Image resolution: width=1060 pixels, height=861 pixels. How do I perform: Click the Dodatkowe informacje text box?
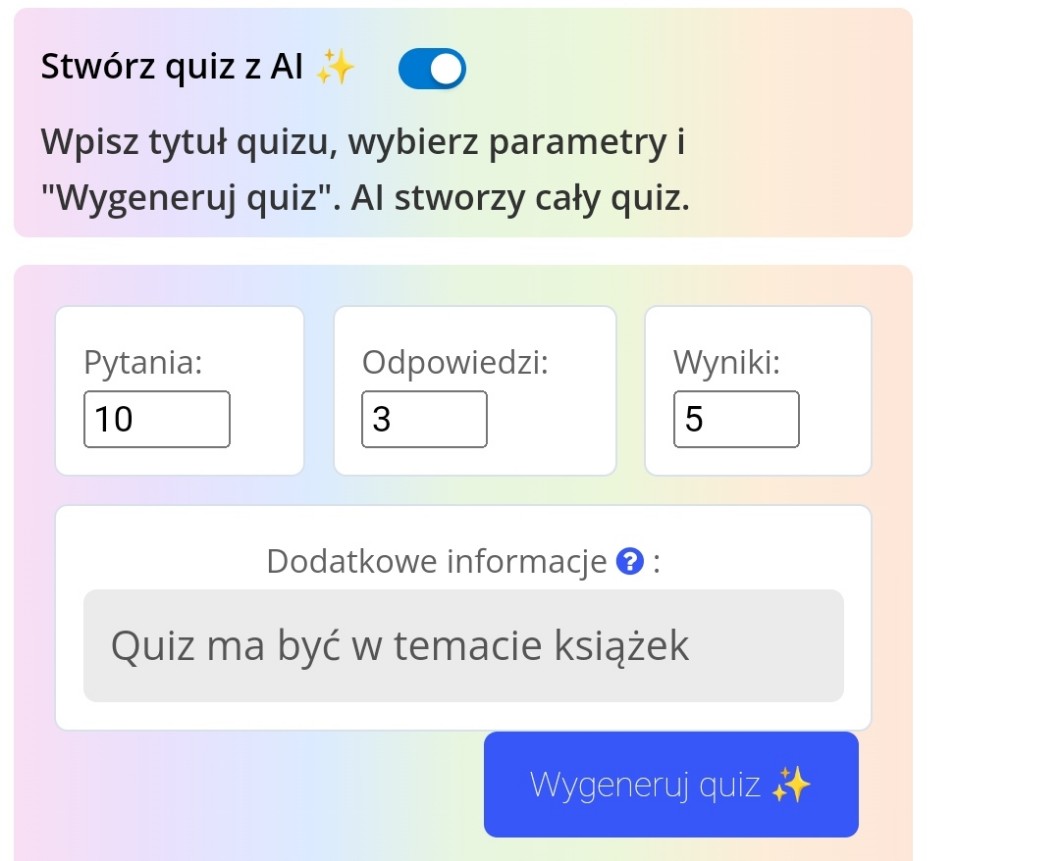coord(463,645)
